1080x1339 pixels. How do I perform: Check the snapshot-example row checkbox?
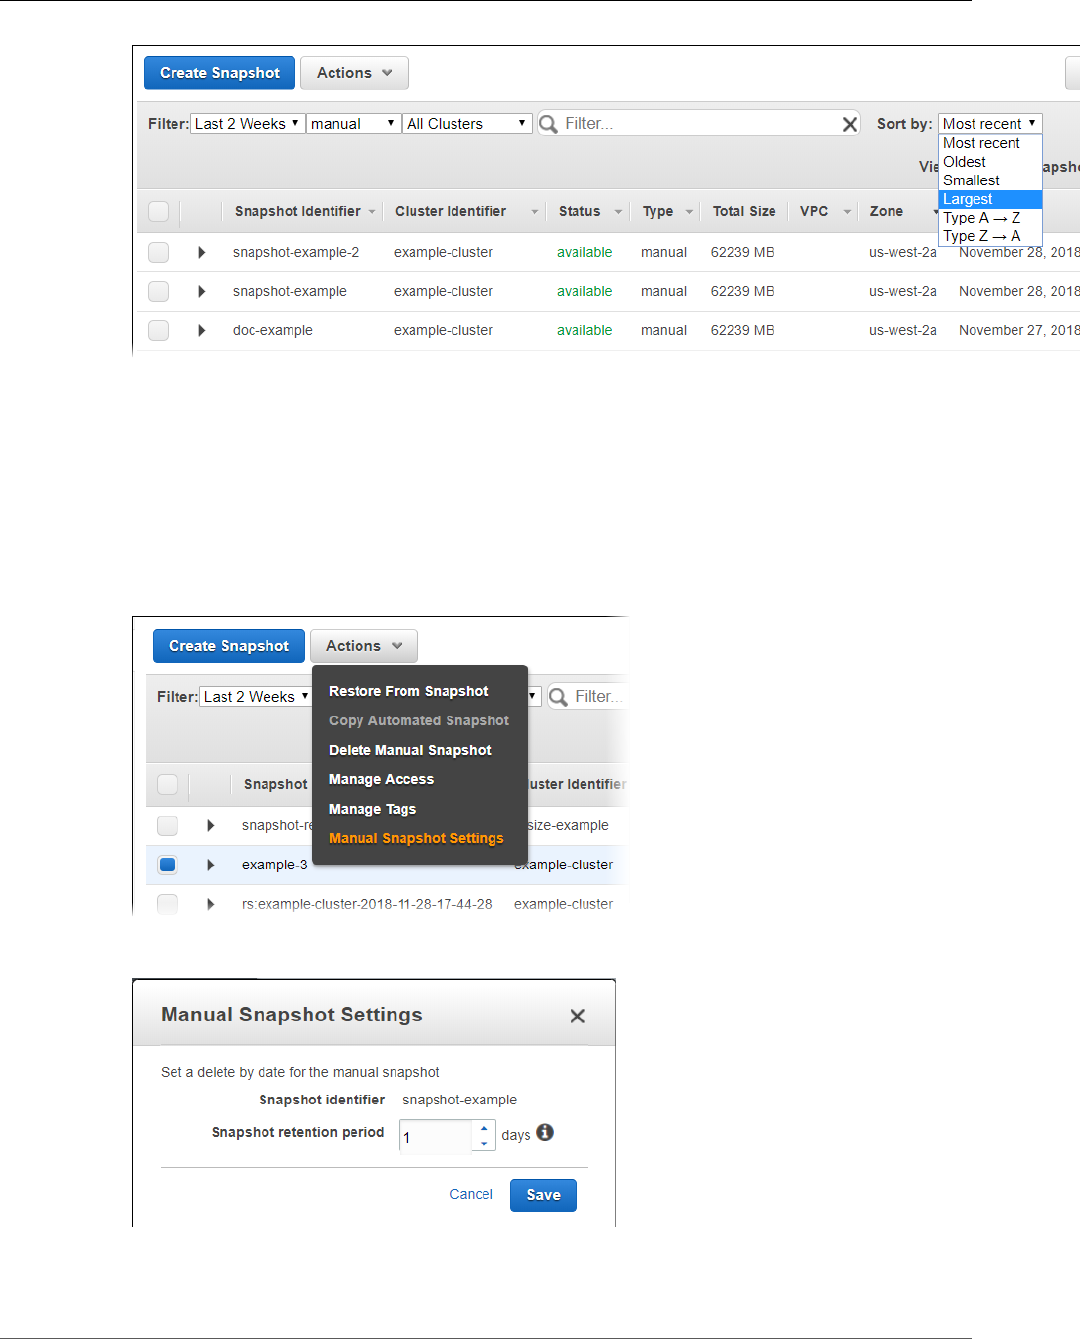pyautogui.click(x=158, y=291)
